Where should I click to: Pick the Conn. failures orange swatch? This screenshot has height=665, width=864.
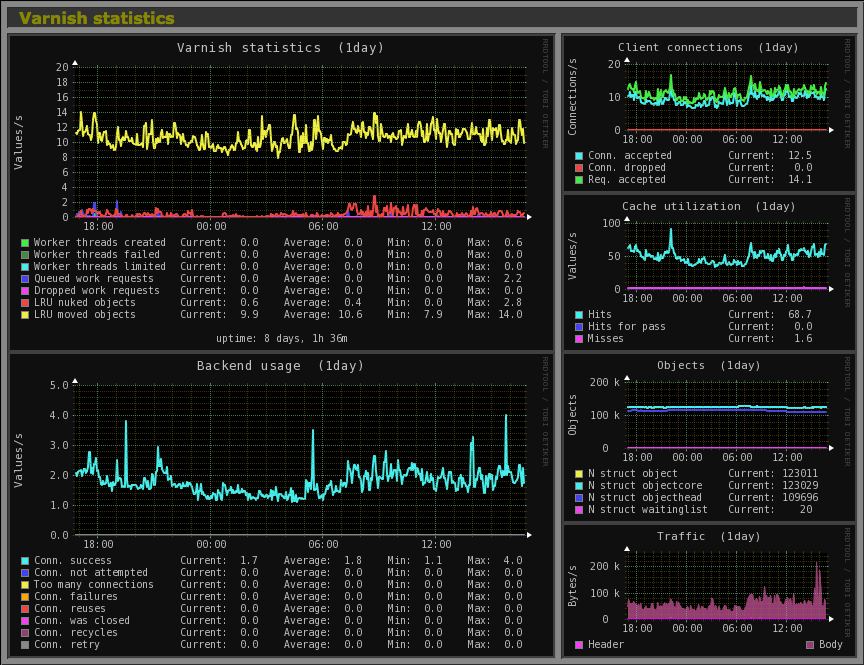pos(25,597)
